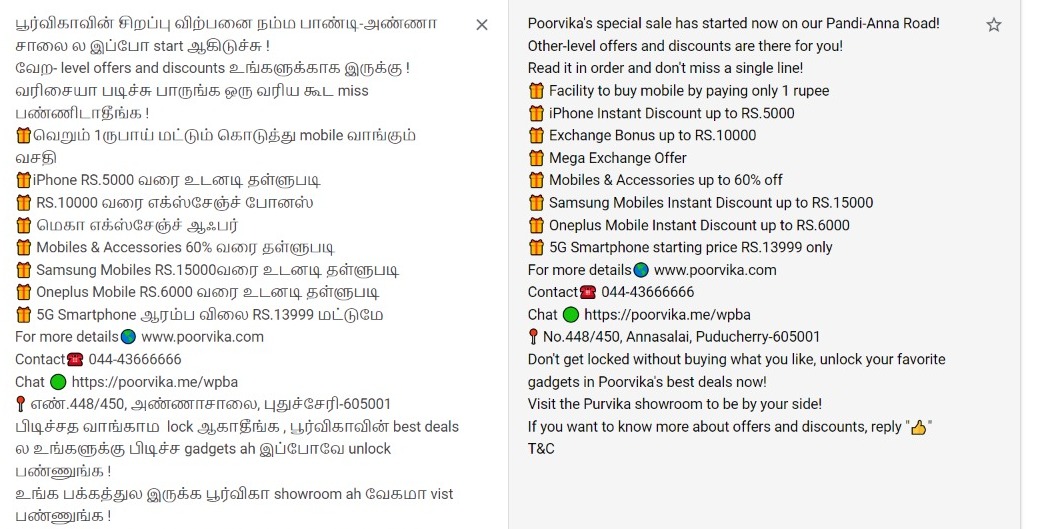Click the gift icon beside iPhone Instant Discount
The image size is (1039, 529).
536,113
